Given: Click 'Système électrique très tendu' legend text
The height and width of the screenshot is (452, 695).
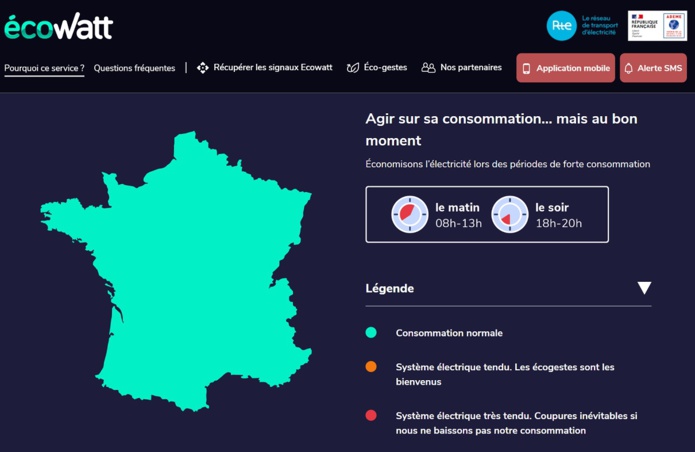Looking at the screenshot, I should 516,423.
